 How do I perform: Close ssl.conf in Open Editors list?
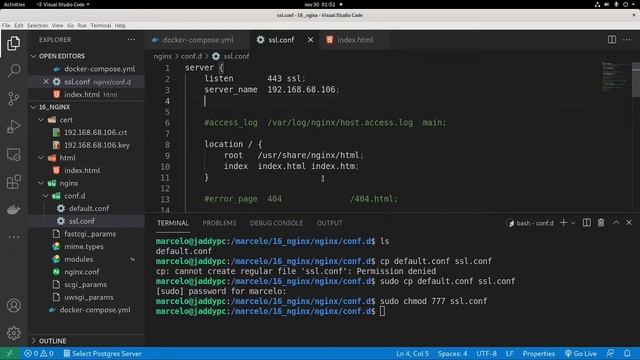tap(46, 82)
